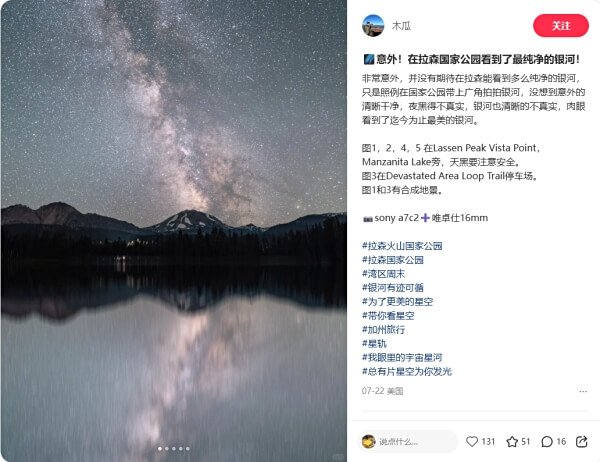Open the 木瓜 author profile avatar
600x462 pixels.
point(373,26)
